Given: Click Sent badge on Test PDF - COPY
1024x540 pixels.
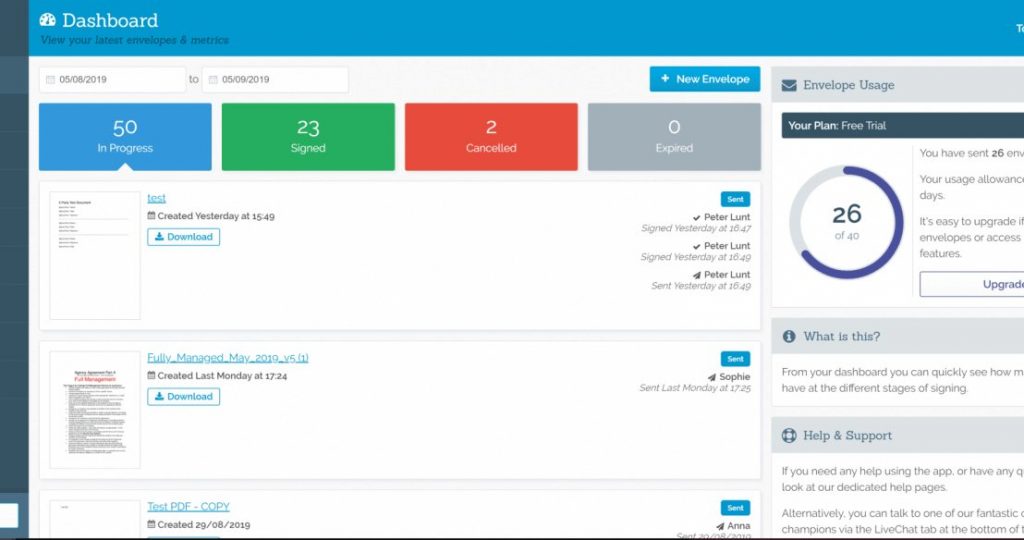Looking at the screenshot, I should pyautogui.click(x=735, y=508).
